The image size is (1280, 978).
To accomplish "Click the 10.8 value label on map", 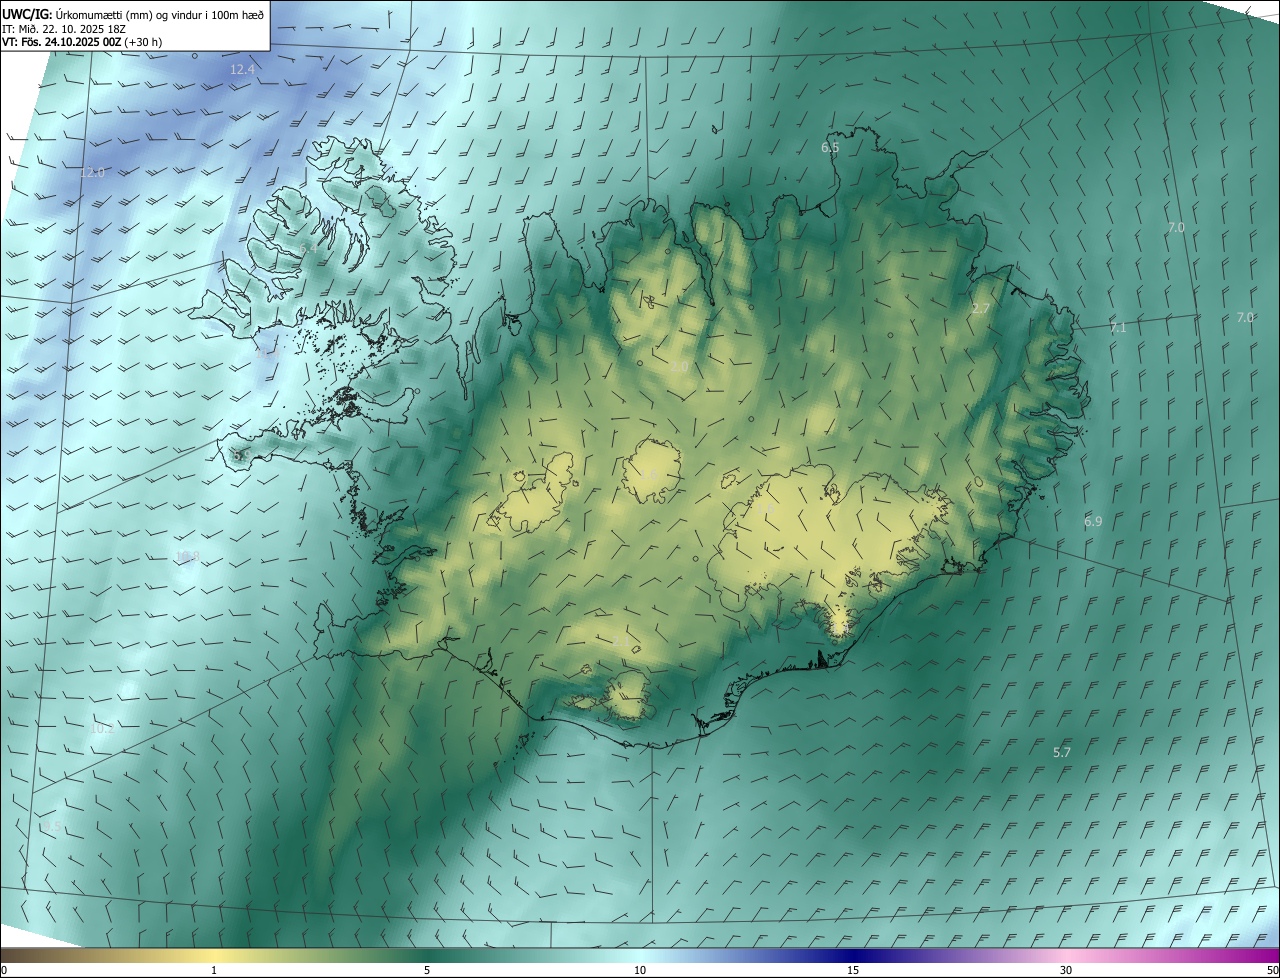I will pos(187,557).
